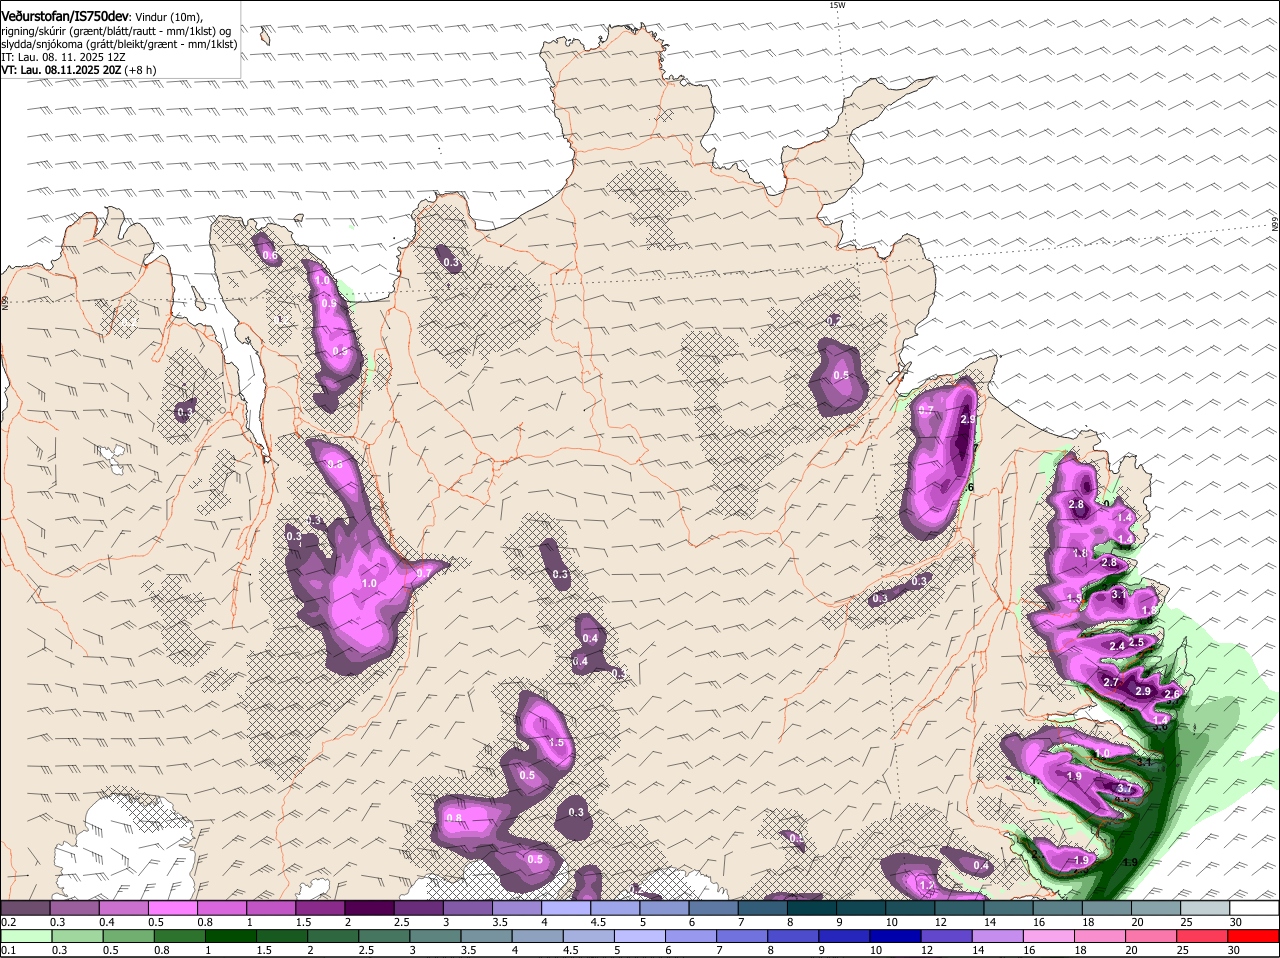Screen dimensions: 1280x958
Task: Click the 0.6 snowfall value on map
Action: click(269, 255)
